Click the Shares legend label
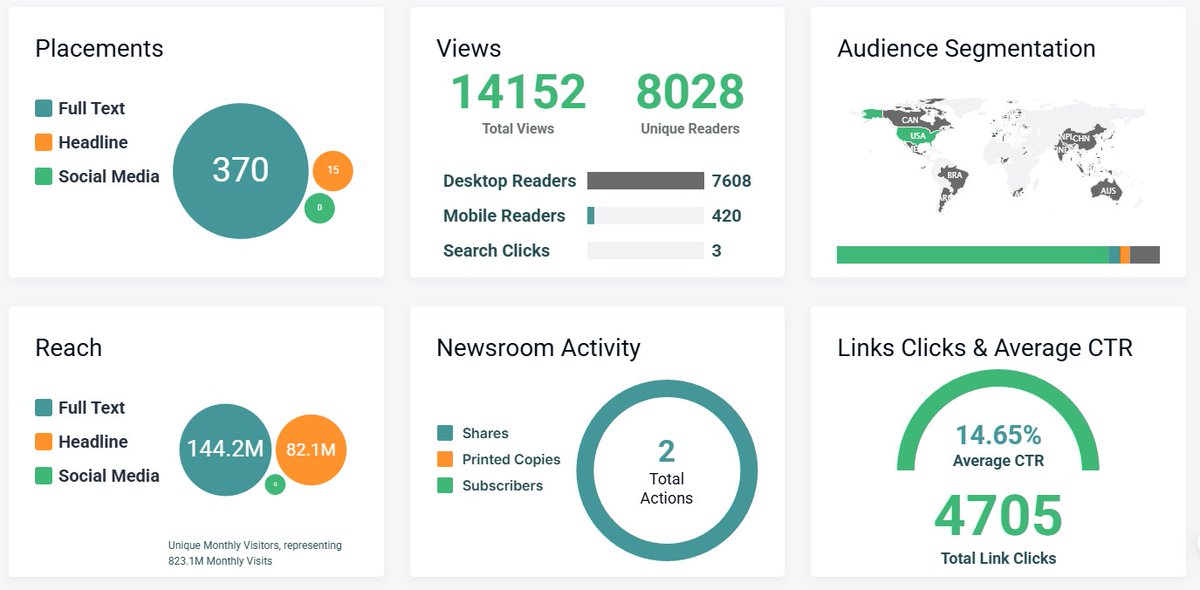1200x590 pixels. (x=485, y=433)
